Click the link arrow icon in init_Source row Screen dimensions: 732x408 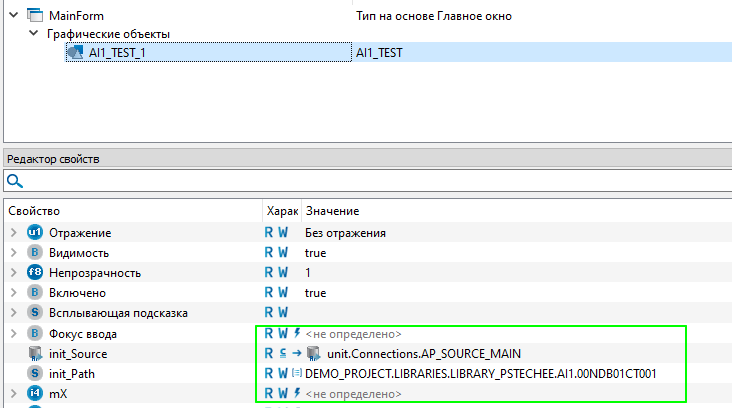[x=297, y=353]
